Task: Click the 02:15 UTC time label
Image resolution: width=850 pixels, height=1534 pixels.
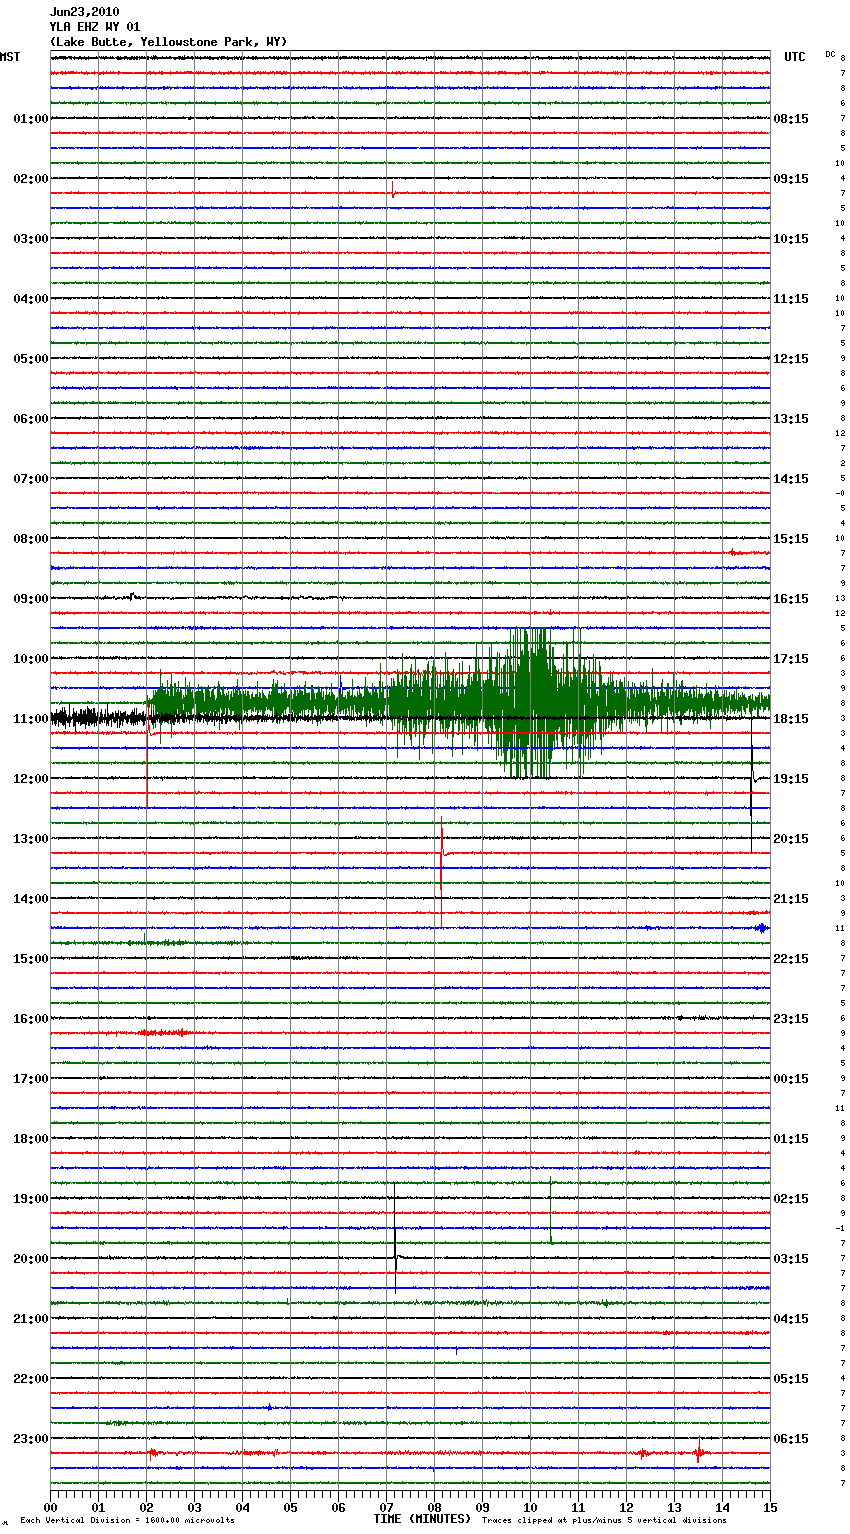Action: 791,1199
